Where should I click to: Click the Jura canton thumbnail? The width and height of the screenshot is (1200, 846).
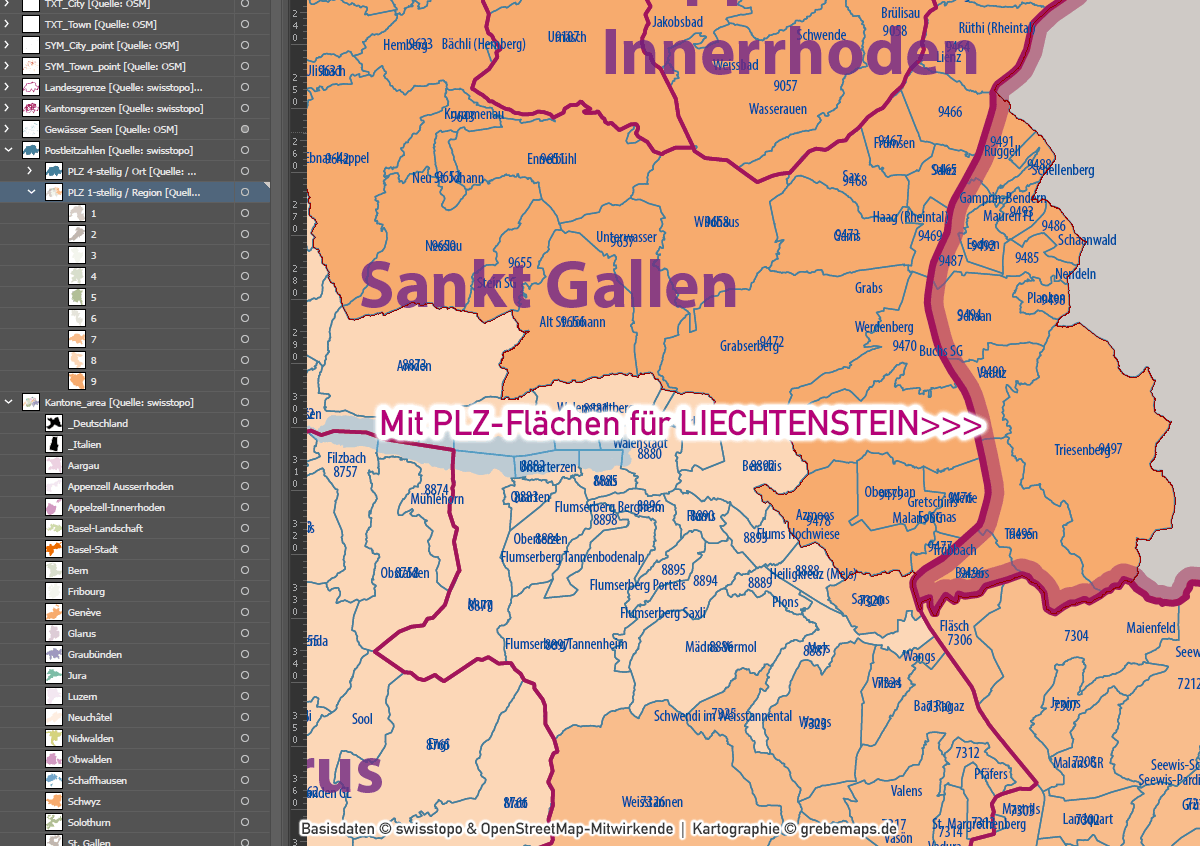pyautogui.click(x=55, y=675)
